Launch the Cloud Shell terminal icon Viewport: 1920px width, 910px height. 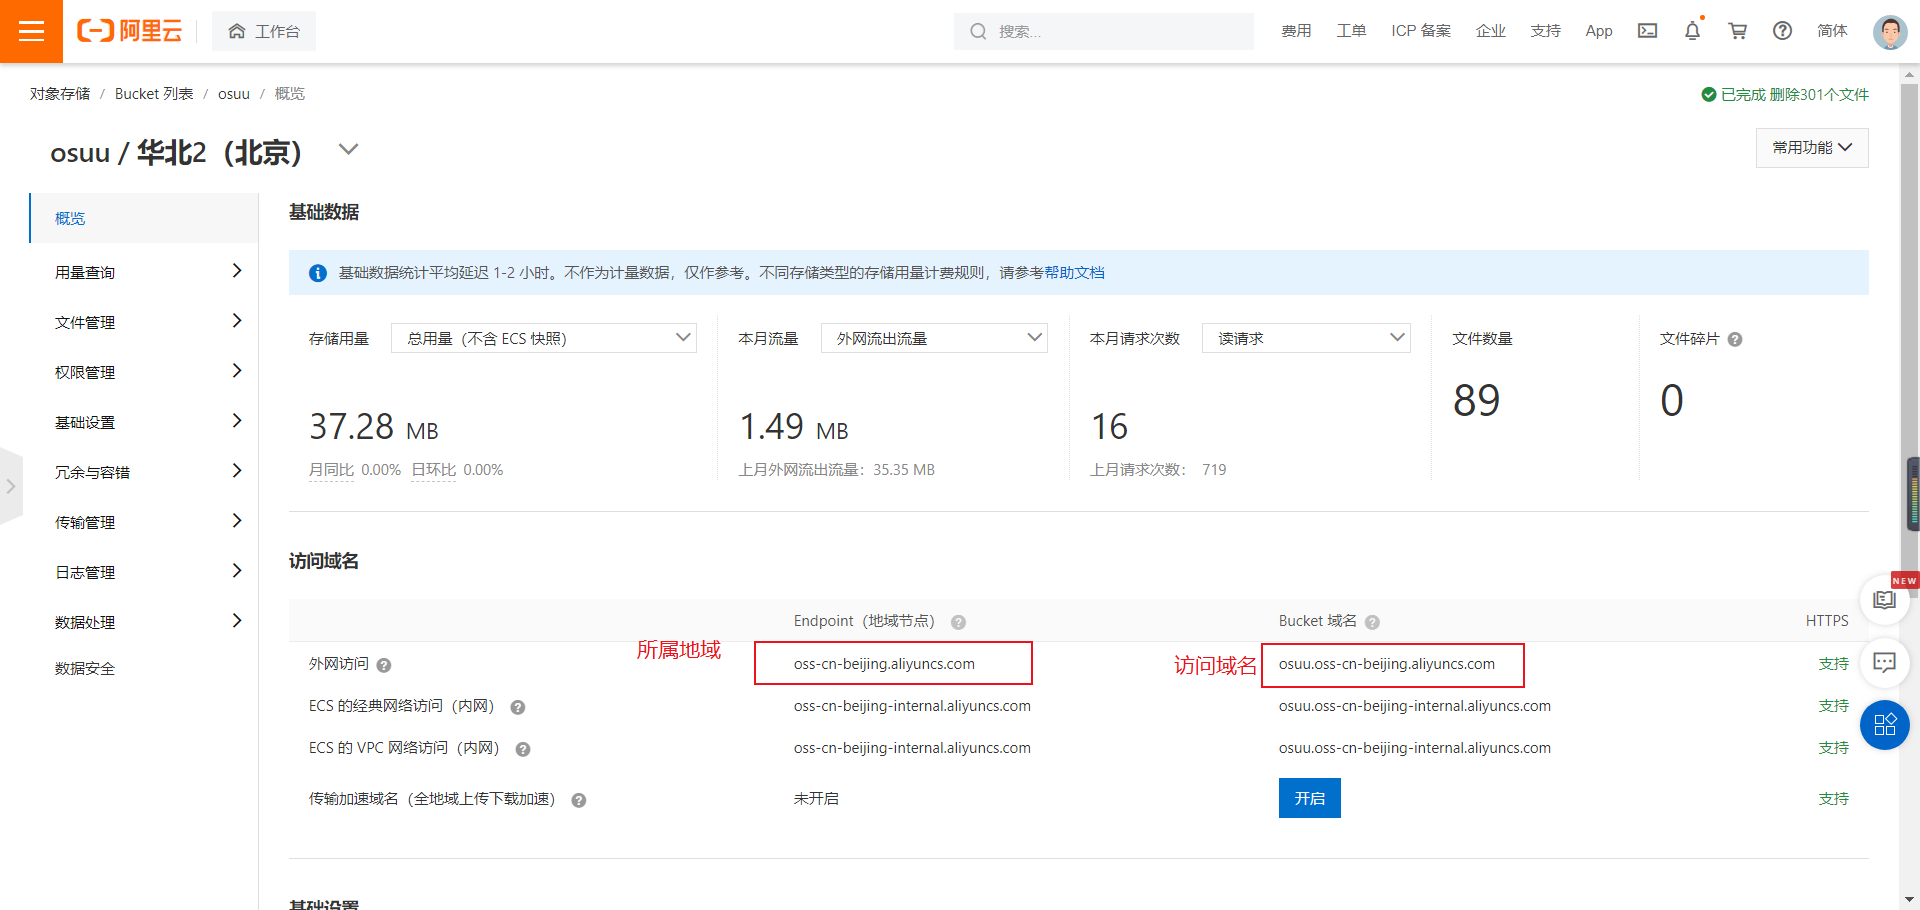tap(1647, 31)
